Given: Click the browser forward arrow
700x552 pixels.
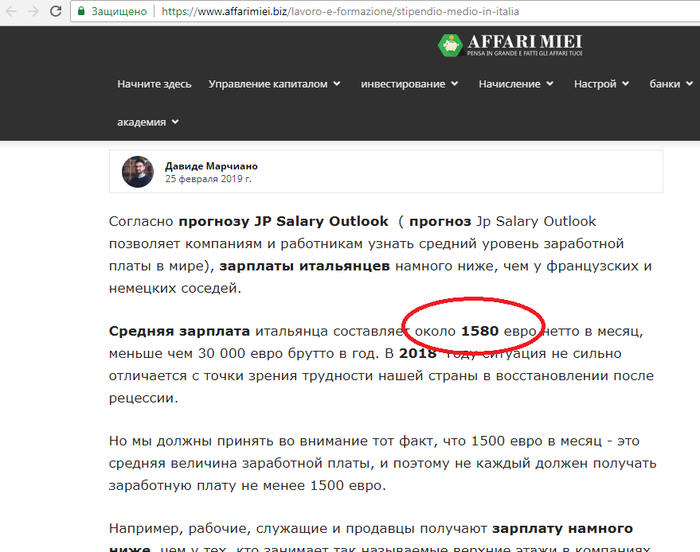Looking at the screenshot, I should click(x=33, y=12).
